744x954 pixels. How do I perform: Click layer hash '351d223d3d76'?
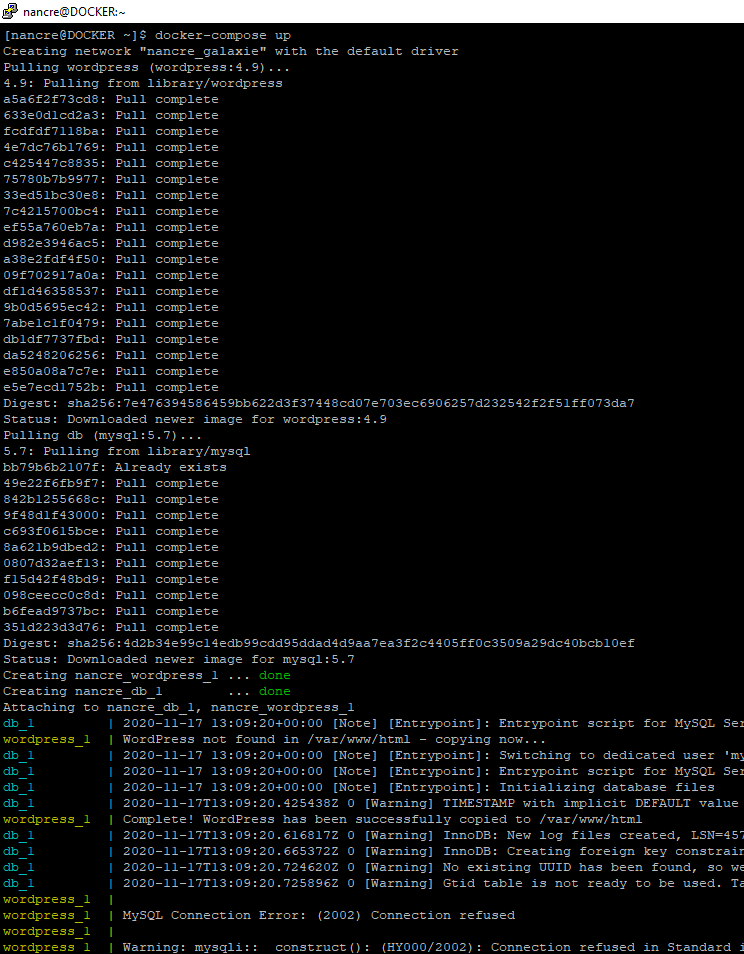(x=50, y=627)
